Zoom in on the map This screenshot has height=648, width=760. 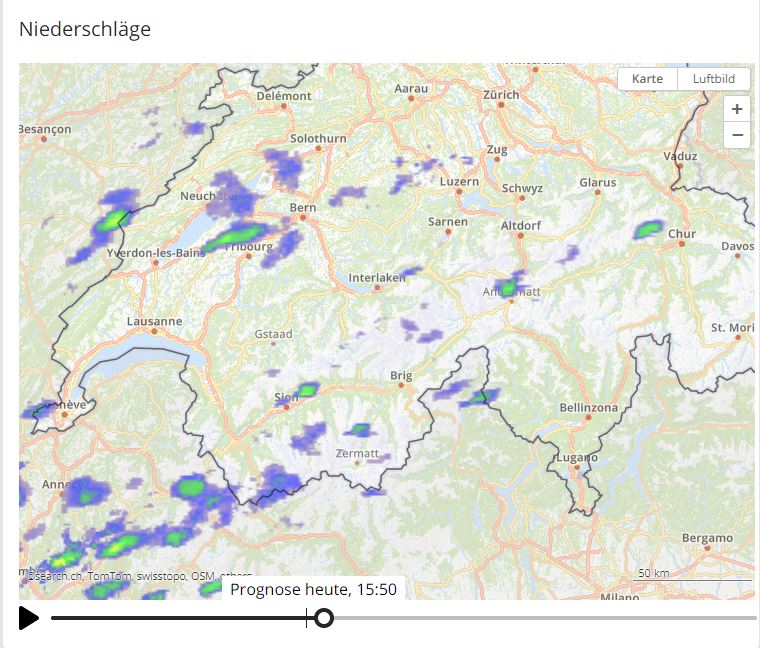(x=737, y=109)
